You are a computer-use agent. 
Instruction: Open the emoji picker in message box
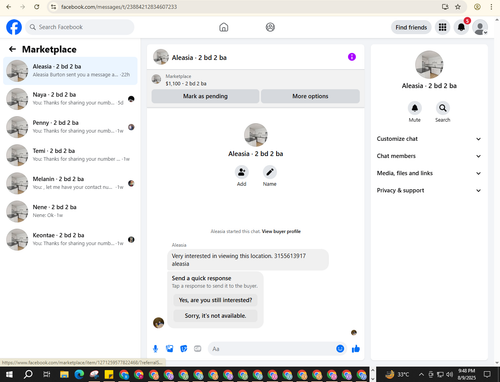[340, 349]
